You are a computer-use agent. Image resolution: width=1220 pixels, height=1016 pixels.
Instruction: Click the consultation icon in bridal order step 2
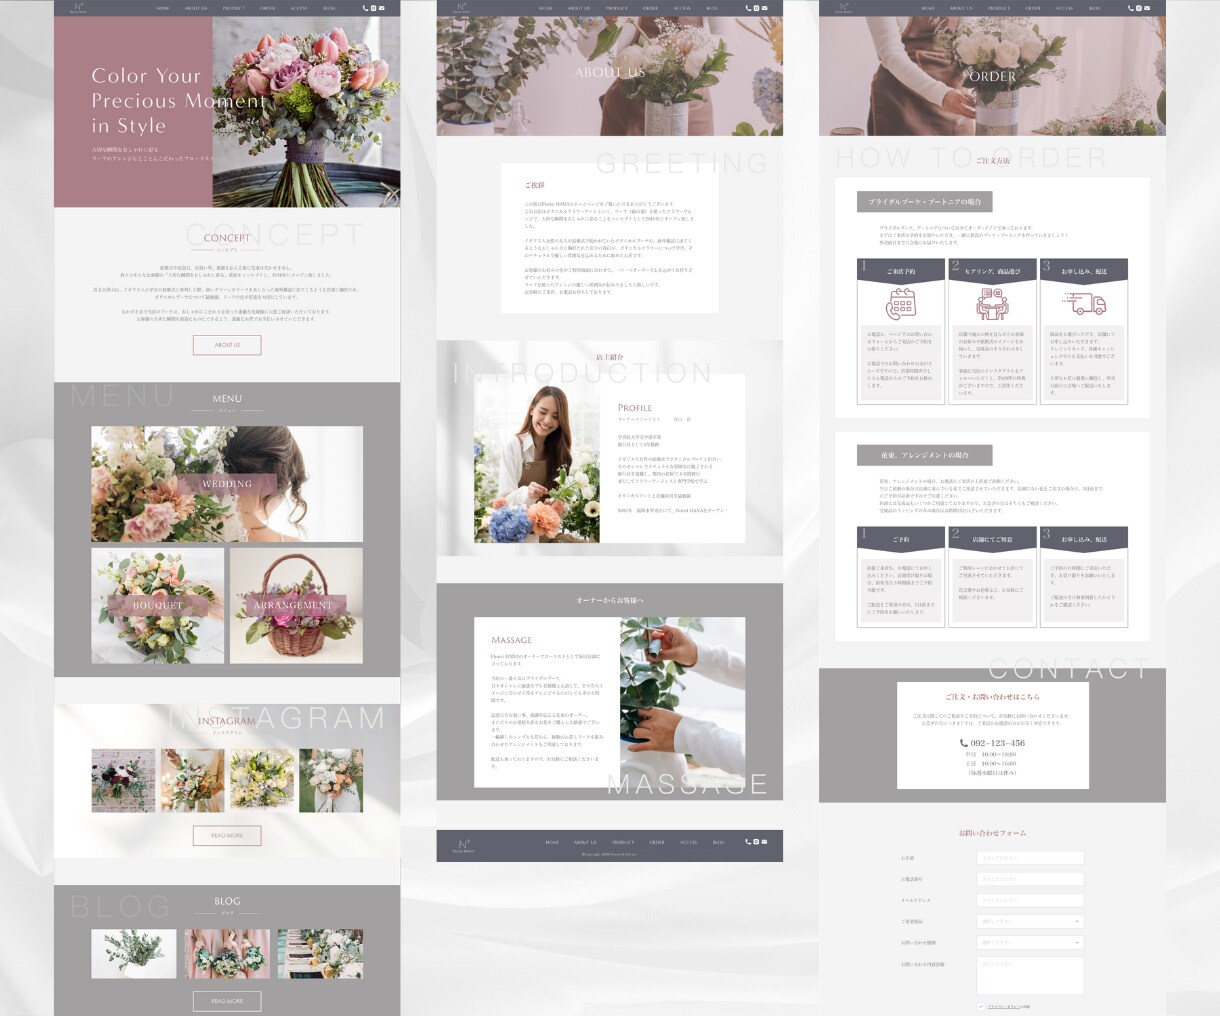992,303
